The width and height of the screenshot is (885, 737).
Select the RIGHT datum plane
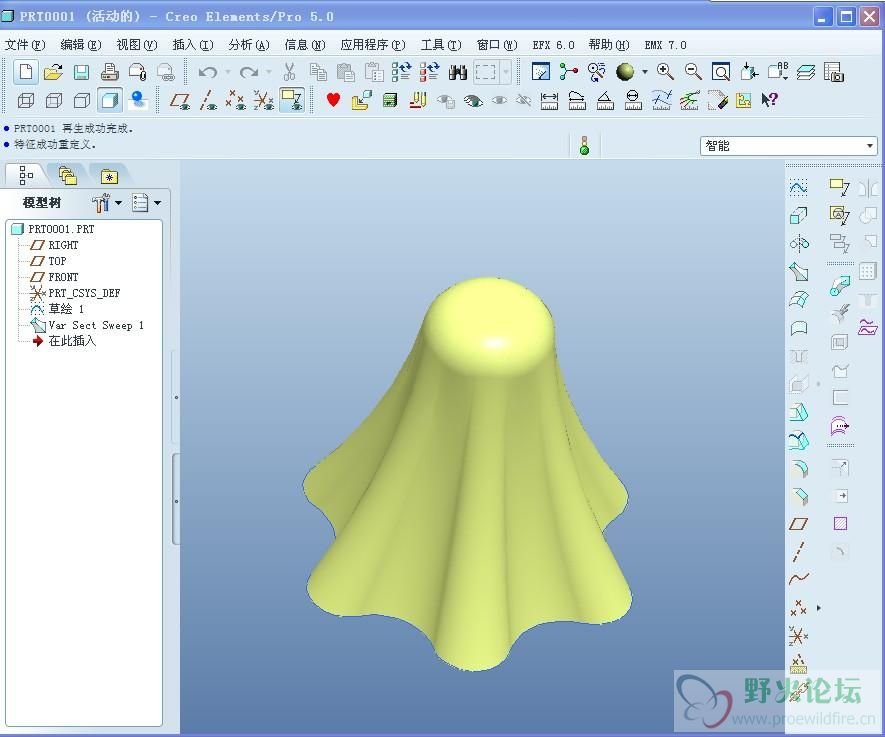tap(63, 245)
